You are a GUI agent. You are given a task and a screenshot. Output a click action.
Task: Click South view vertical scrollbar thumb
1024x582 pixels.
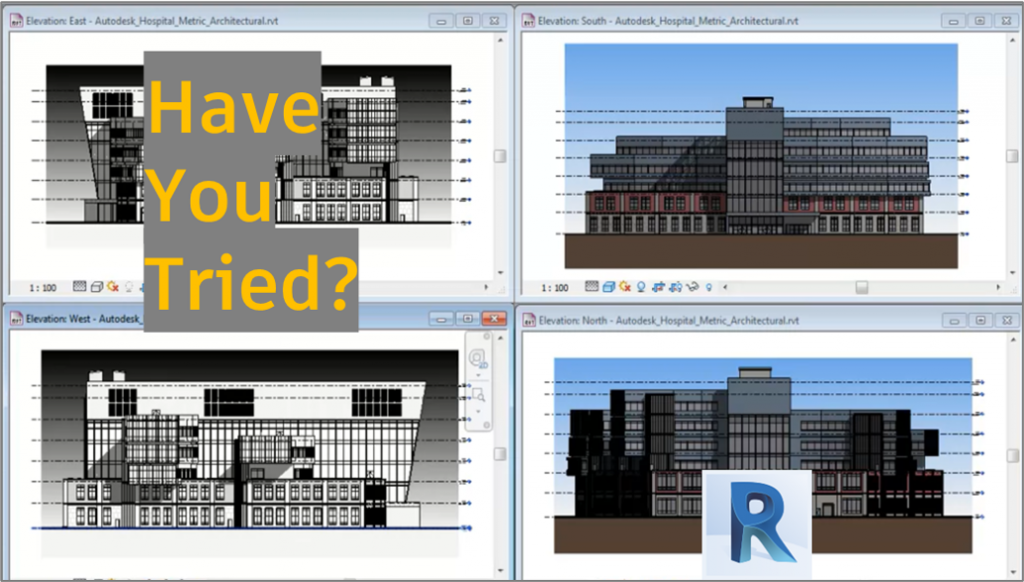click(1012, 156)
